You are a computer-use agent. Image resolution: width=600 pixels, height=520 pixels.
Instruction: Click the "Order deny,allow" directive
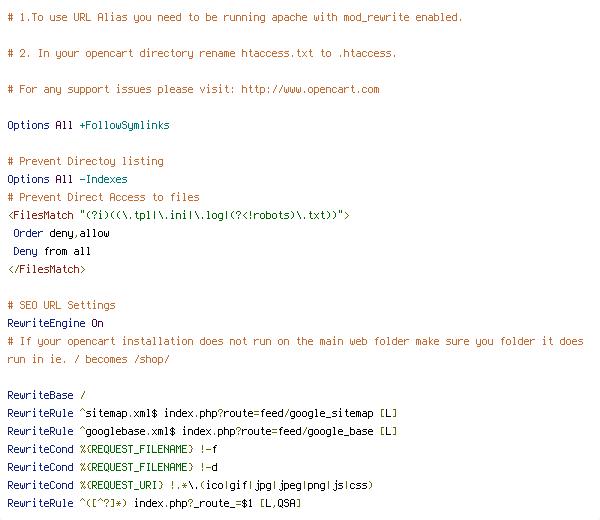[61, 233]
